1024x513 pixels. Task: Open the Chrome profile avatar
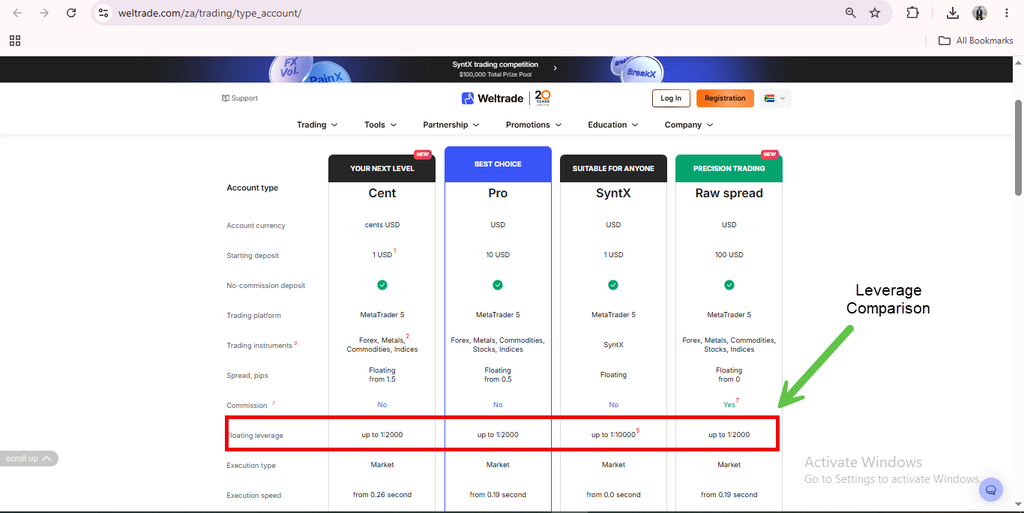980,13
